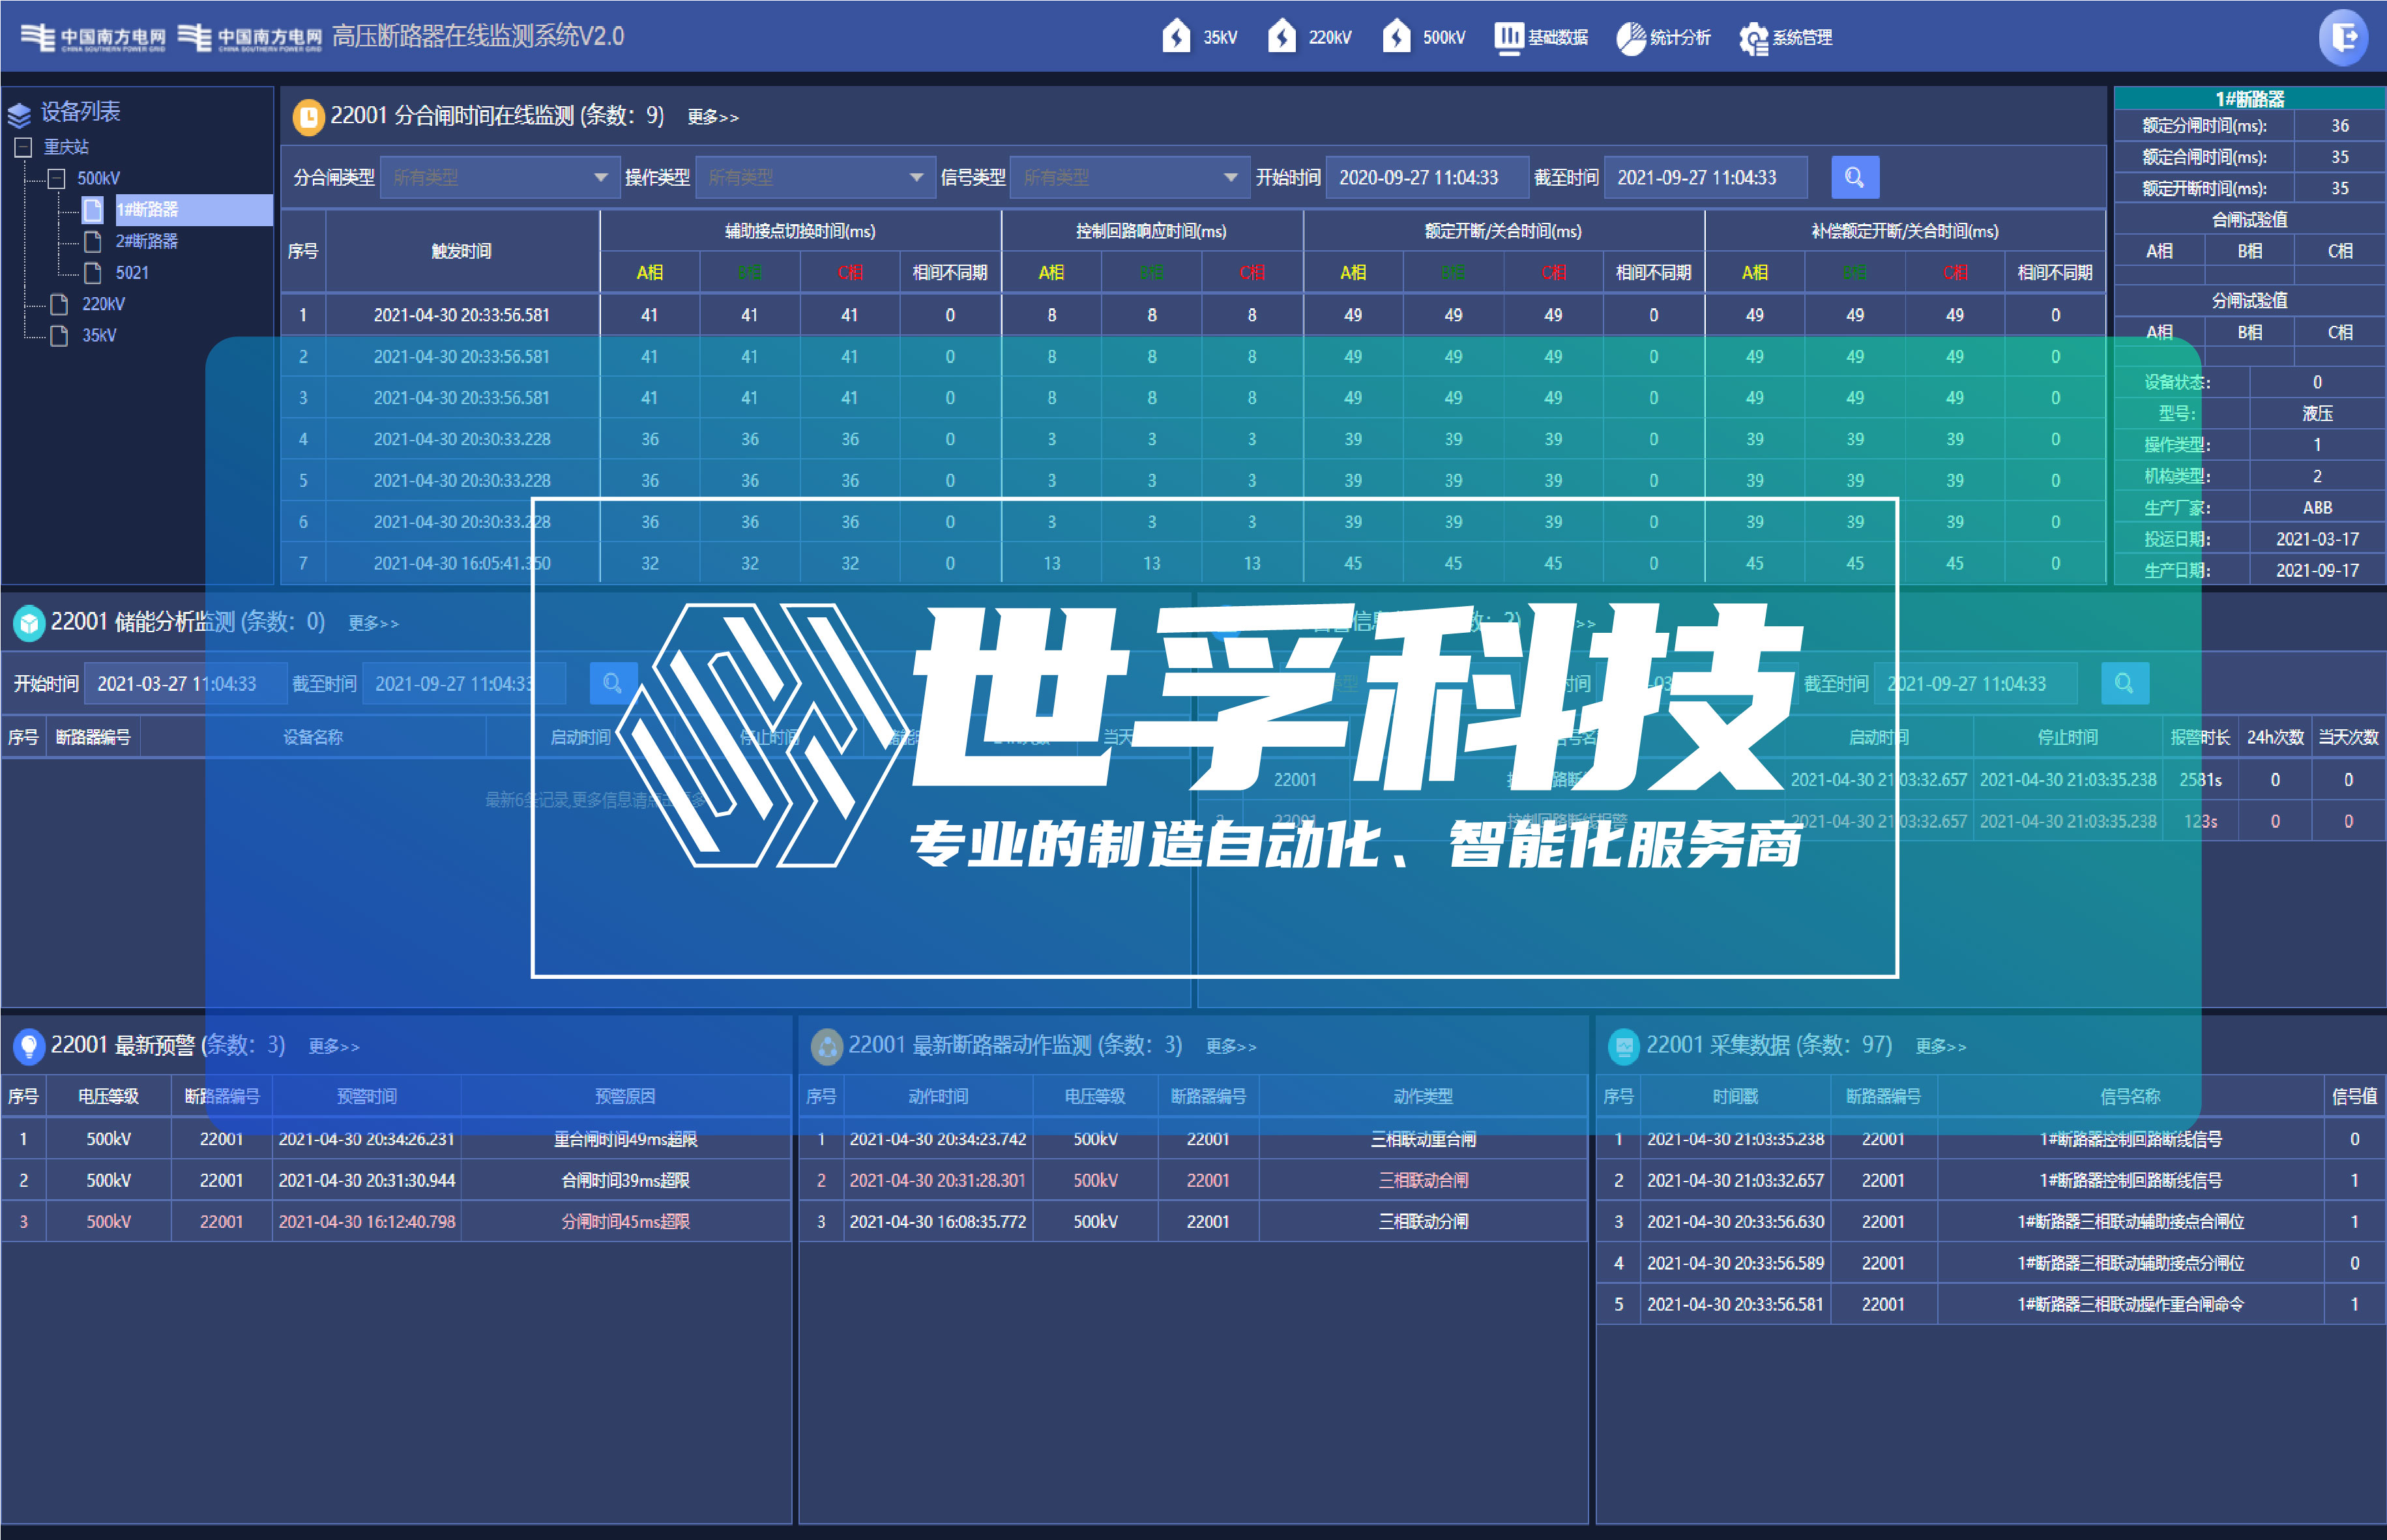The image size is (2387, 1540).
Task: Click the clock icon beside 分合闸时间在线监测
Action: click(308, 117)
